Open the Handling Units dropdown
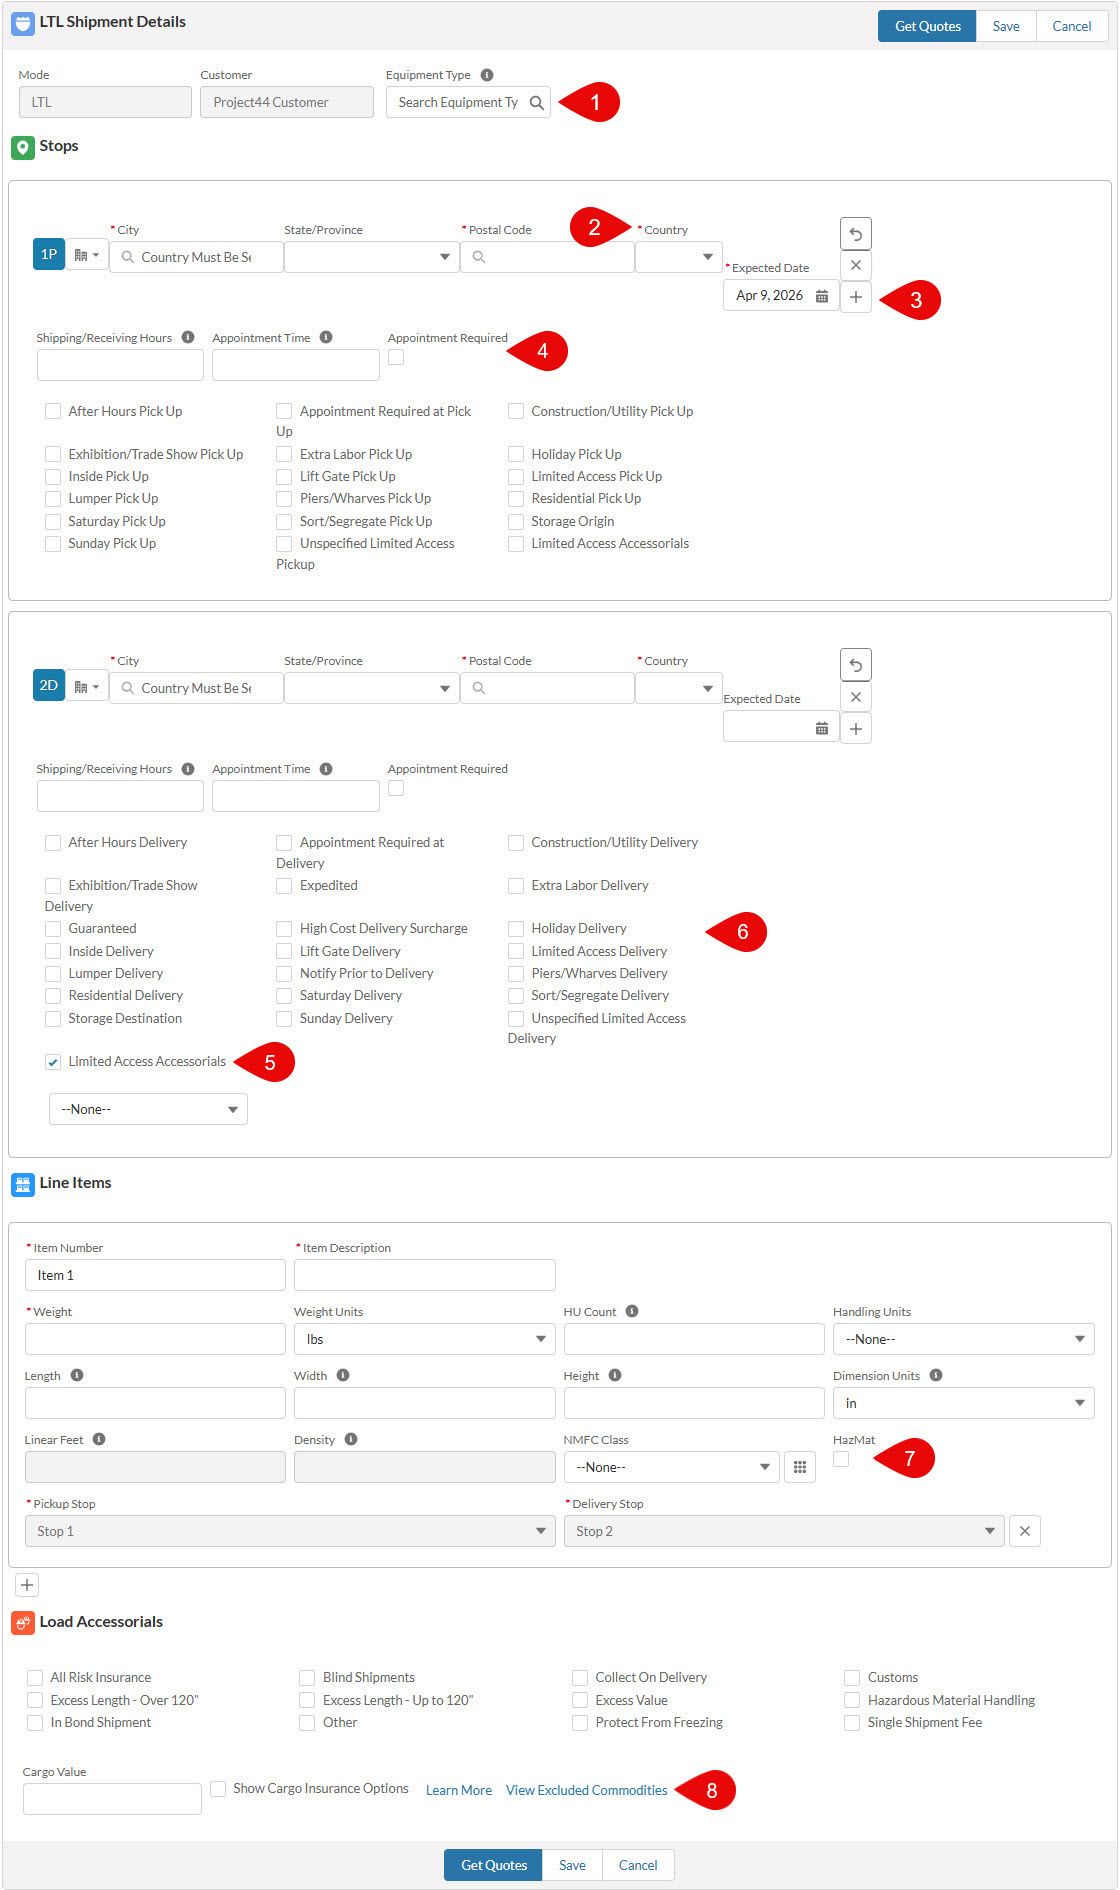The width and height of the screenshot is (1120, 1890). coord(964,1339)
